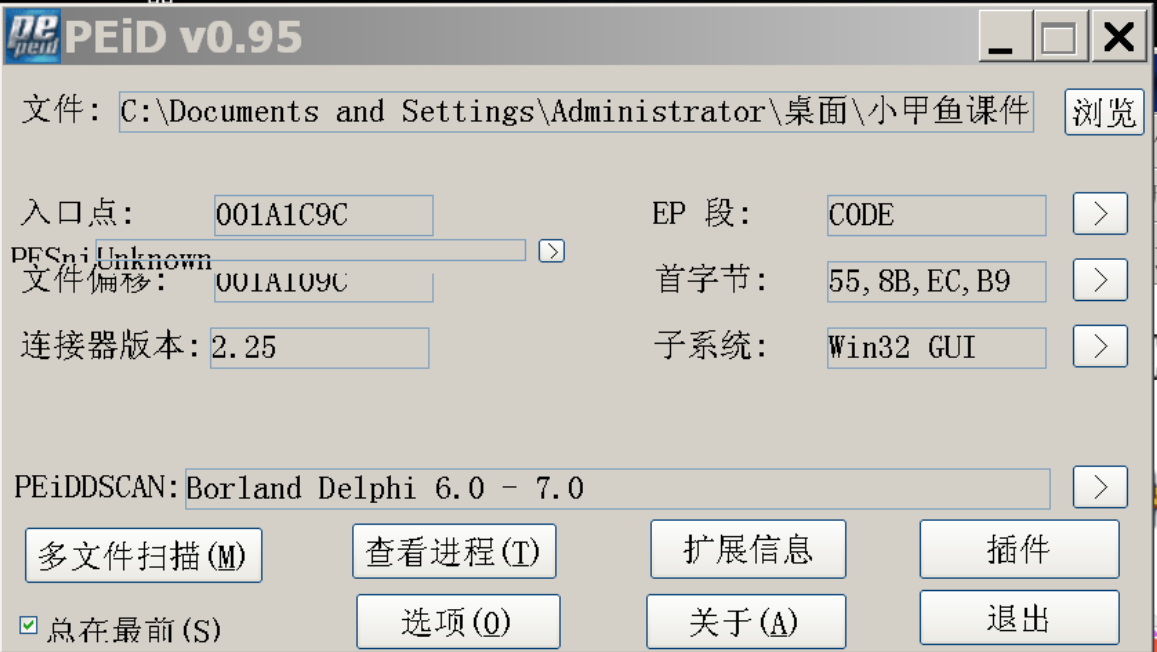Open 选项(O) options dialog
The height and width of the screenshot is (652, 1157).
(x=458, y=622)
